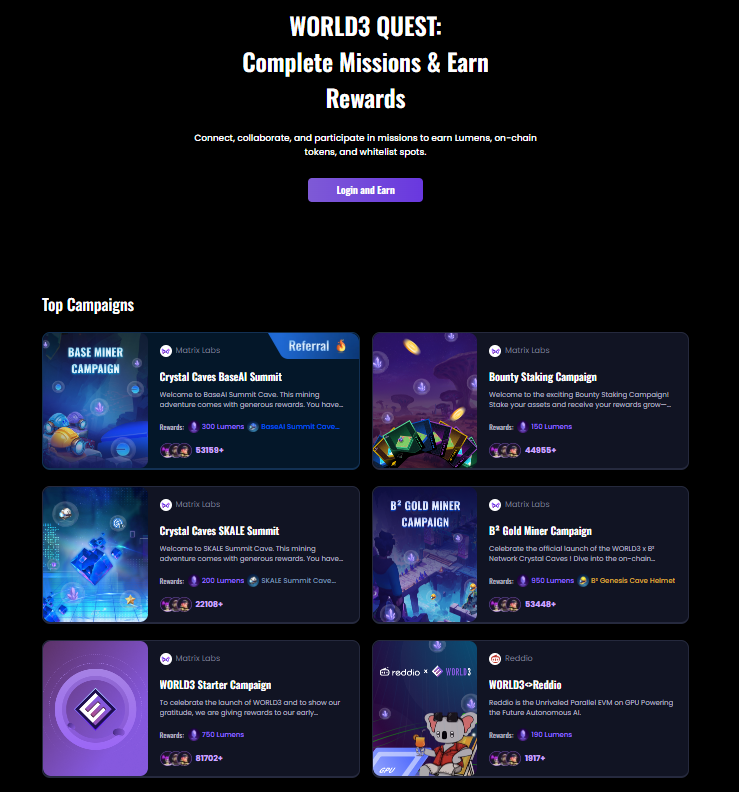Open WORLD3<>Reddio campaign title

(525, 685)
